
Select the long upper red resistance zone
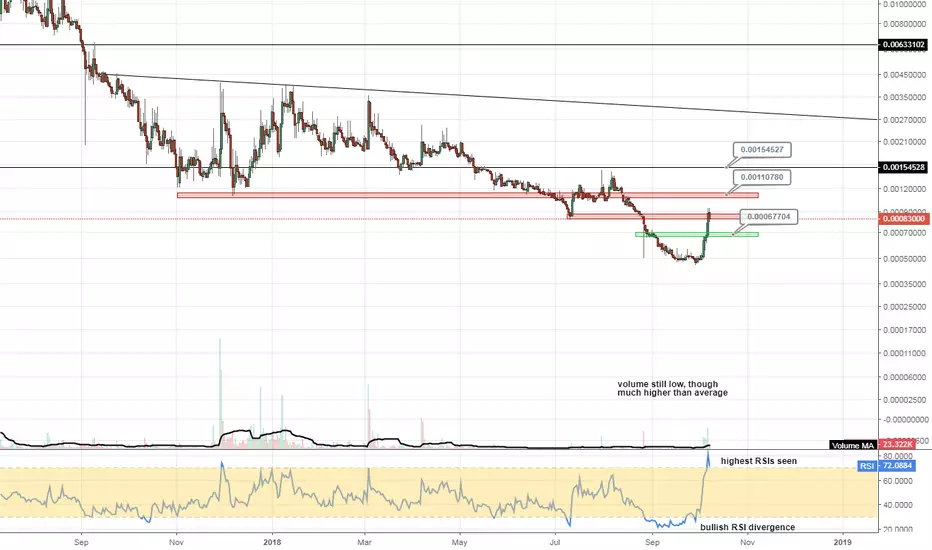point(468,195)
